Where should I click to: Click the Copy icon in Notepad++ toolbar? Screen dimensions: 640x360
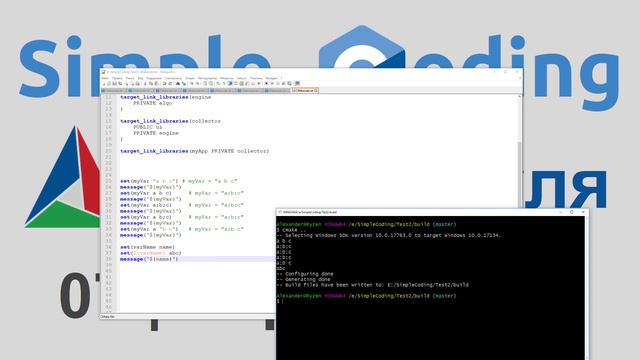pyautogui.click(x=151, y=83)
